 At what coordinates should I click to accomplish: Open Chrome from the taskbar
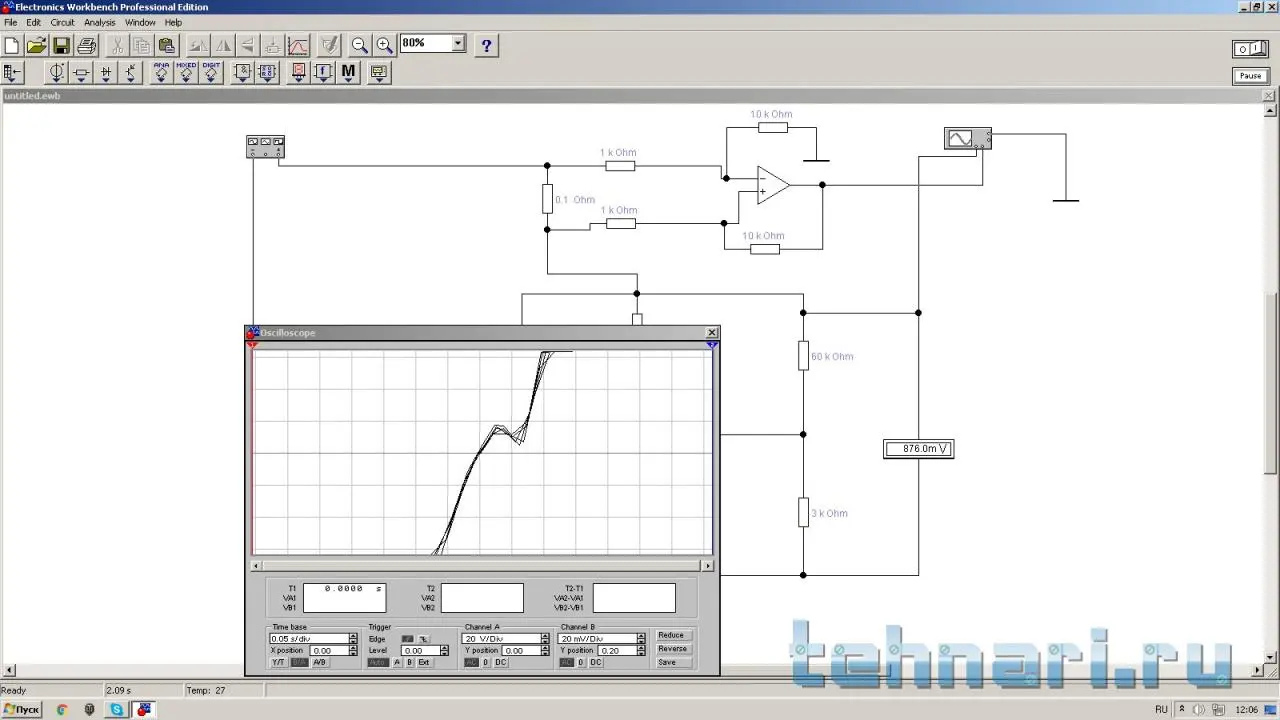click(62, 710)
